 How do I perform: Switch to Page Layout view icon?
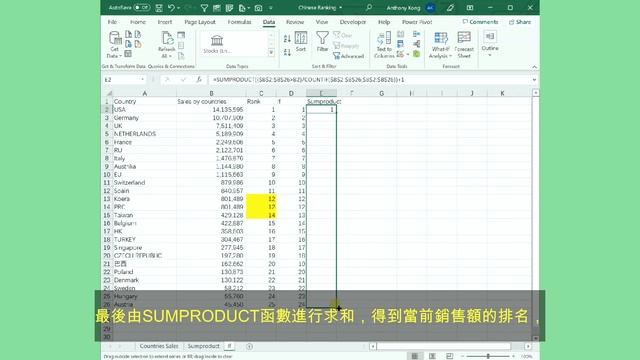pos(432,356)
